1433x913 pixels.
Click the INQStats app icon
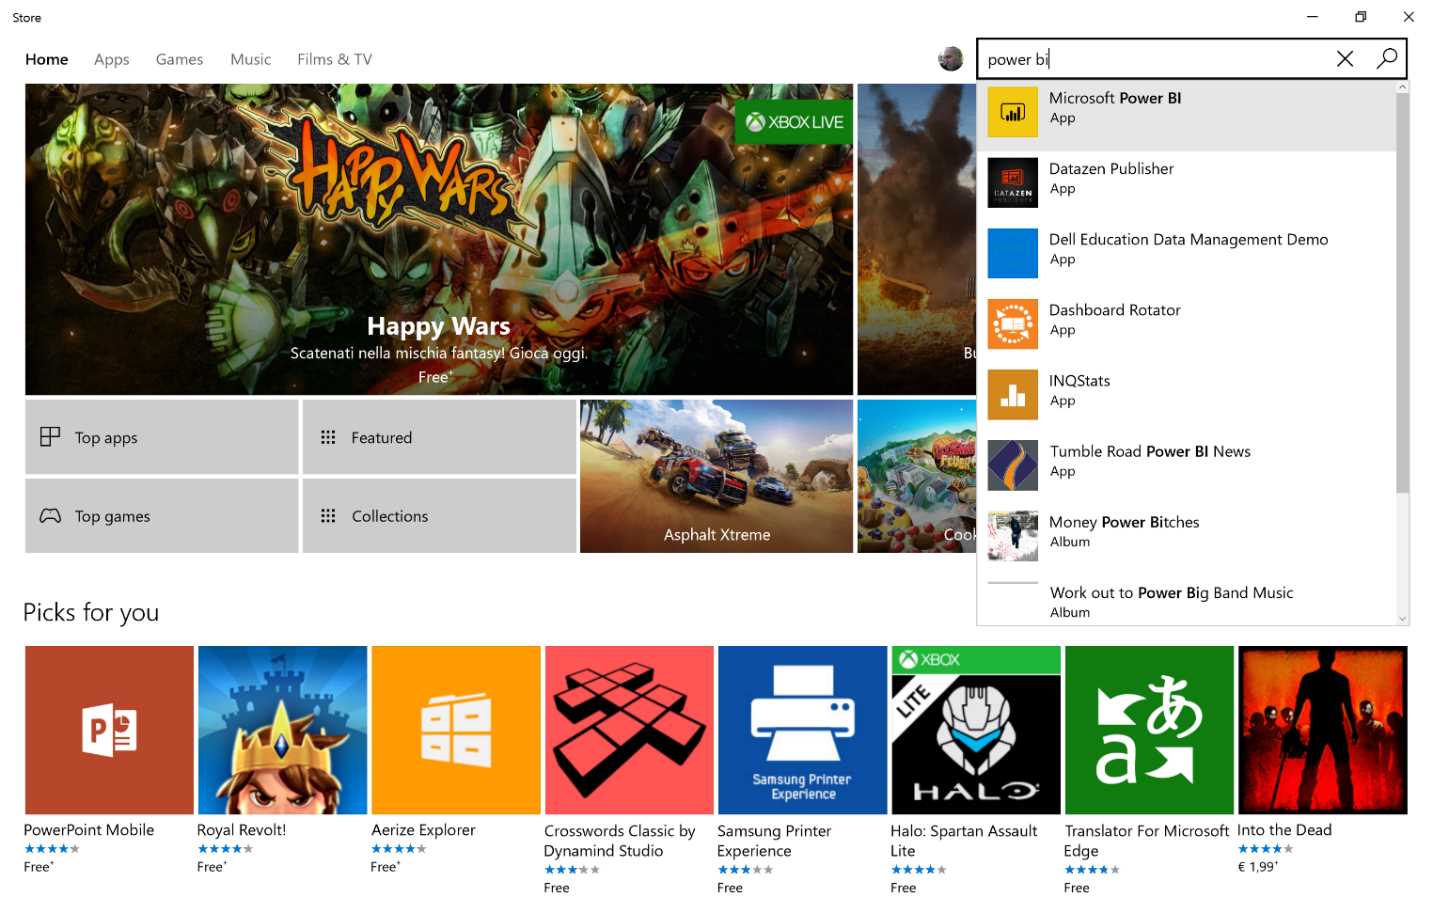click(1012, 394)
